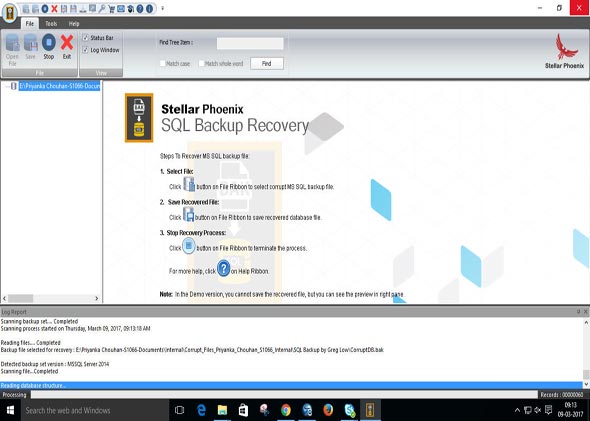Click the question mark help icon in quick access toolbar

(140, 9)
